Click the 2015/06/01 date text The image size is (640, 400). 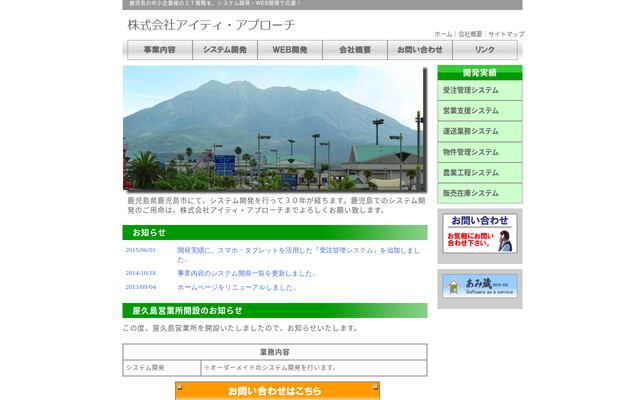click(x=140, y=250)
